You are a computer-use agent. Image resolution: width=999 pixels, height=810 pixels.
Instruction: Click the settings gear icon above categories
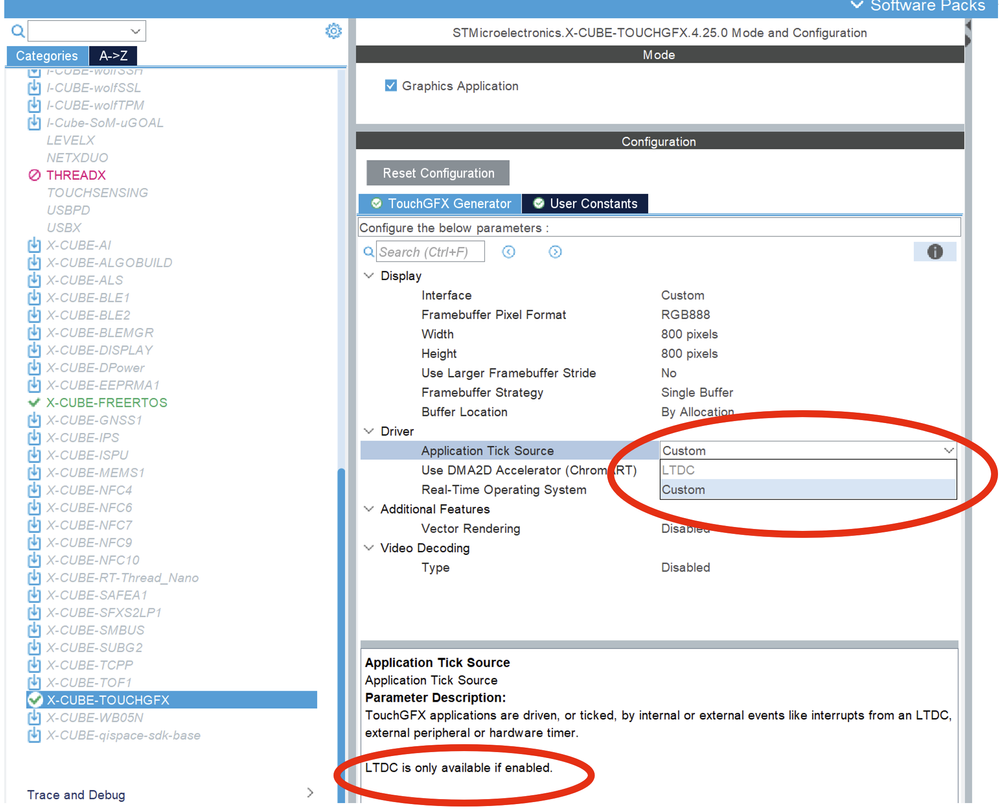(x=333, y=31)
